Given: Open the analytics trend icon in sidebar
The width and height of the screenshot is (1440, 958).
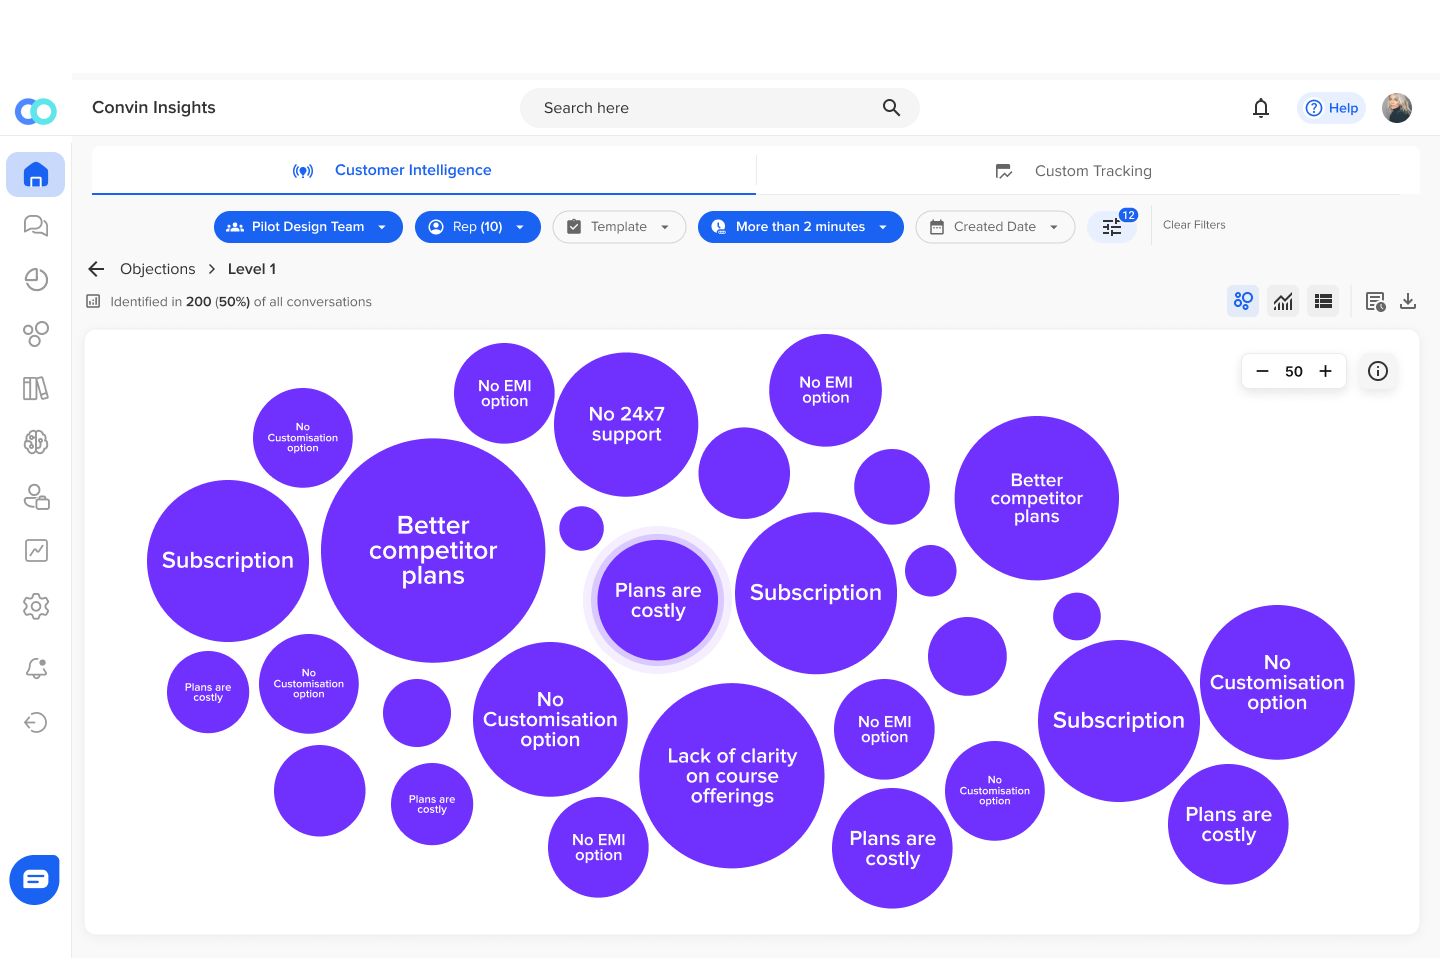Looking at the screenshot, I should [36, 550].
